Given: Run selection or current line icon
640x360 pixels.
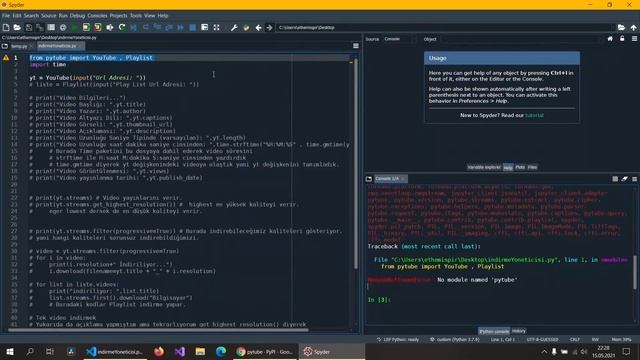Looking at the screenshot, I should click(110, 27).
